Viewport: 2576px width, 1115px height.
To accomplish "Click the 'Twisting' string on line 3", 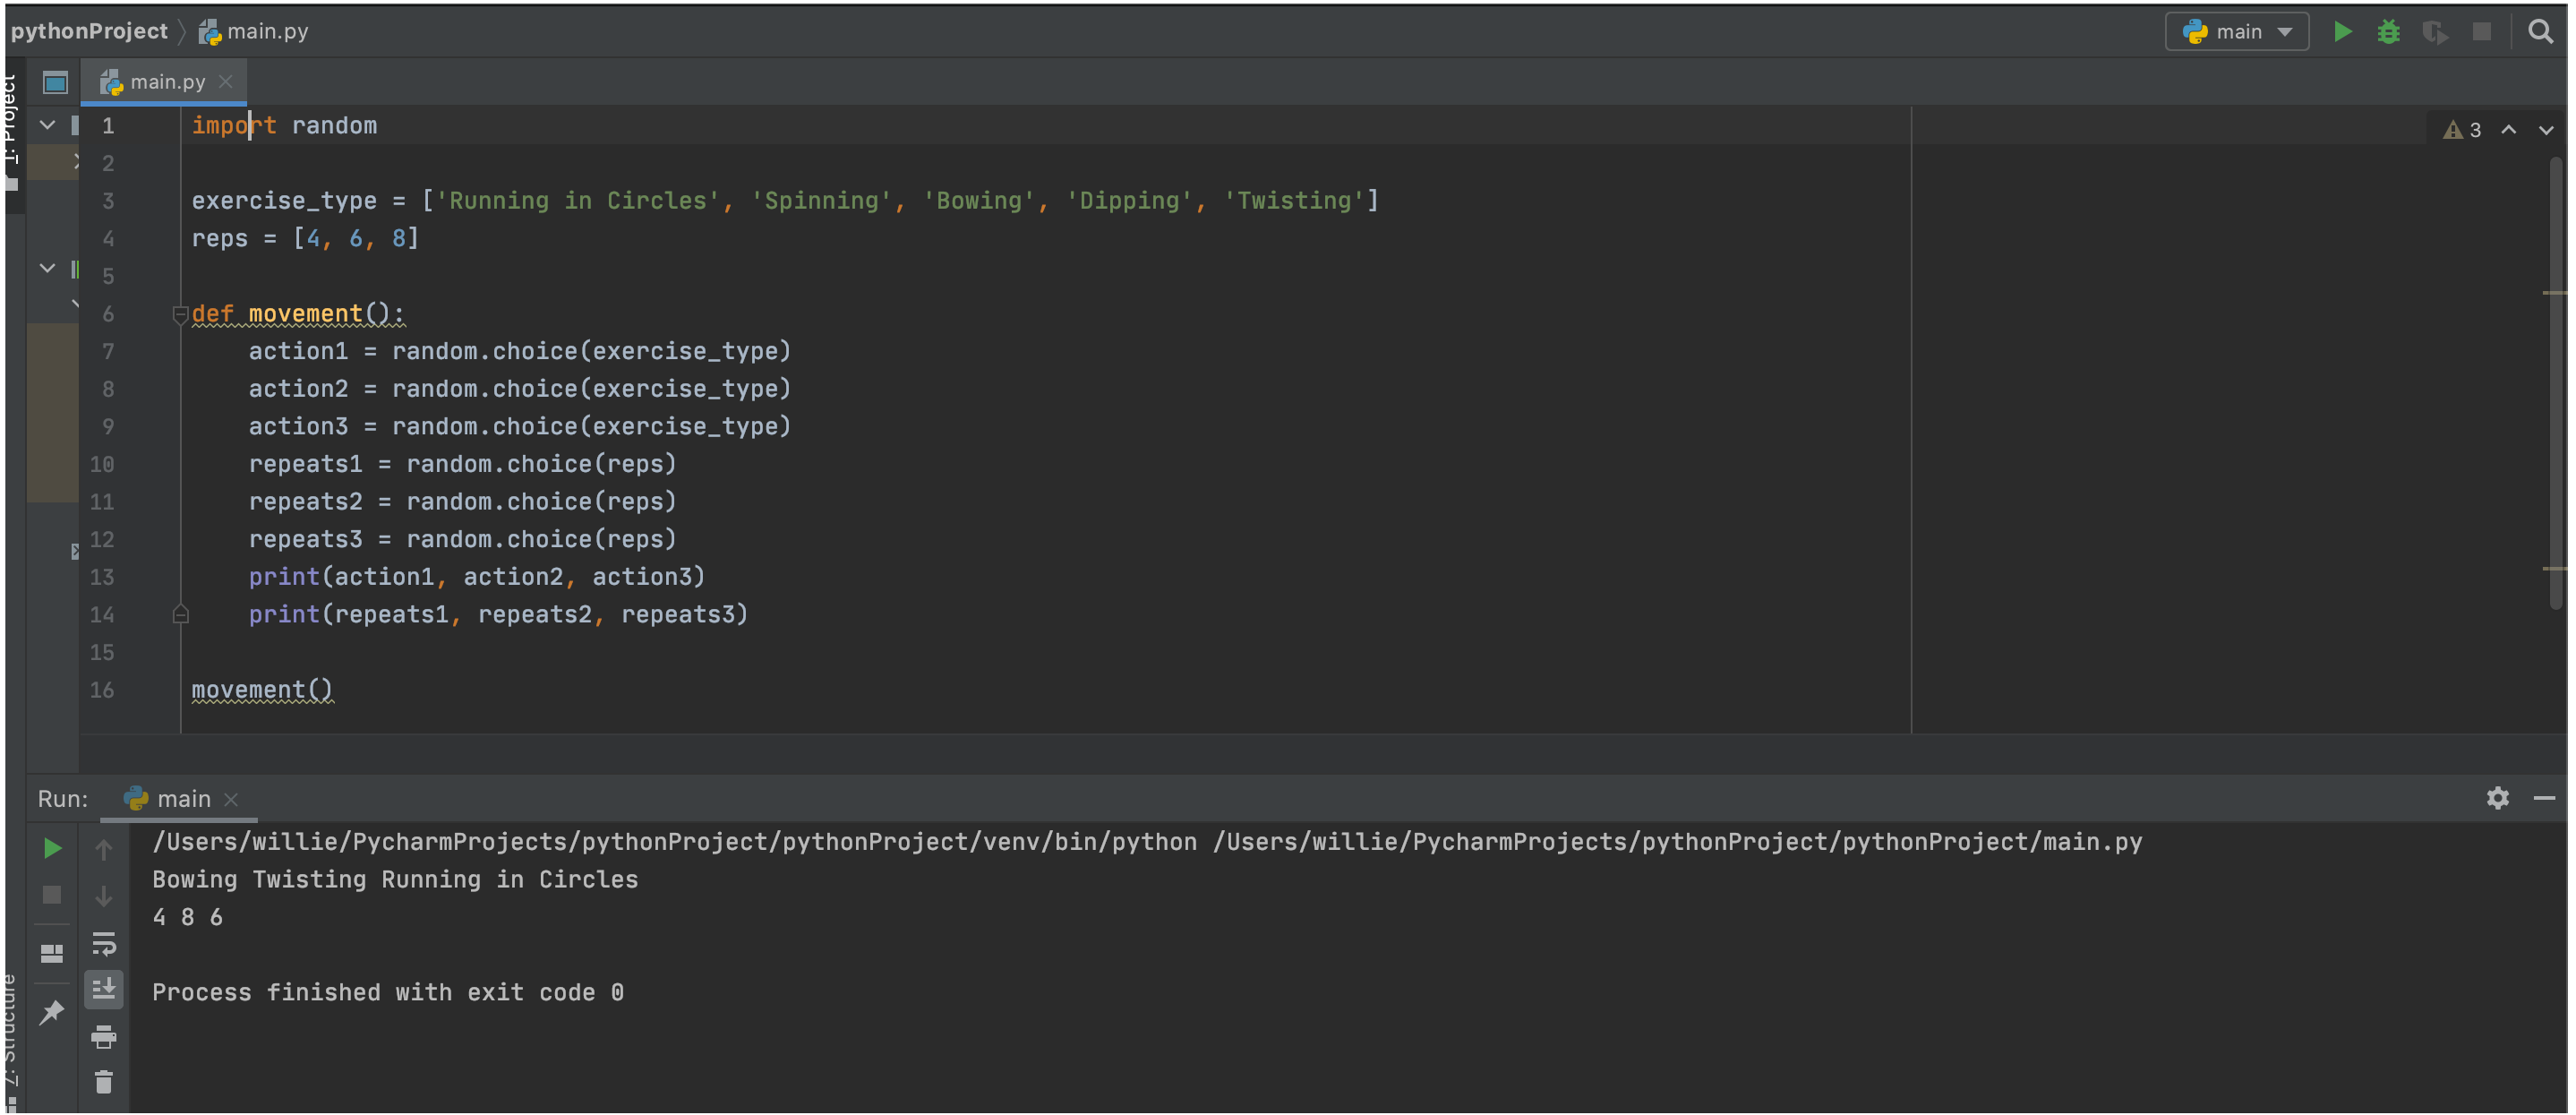I will pos(1294,201).
